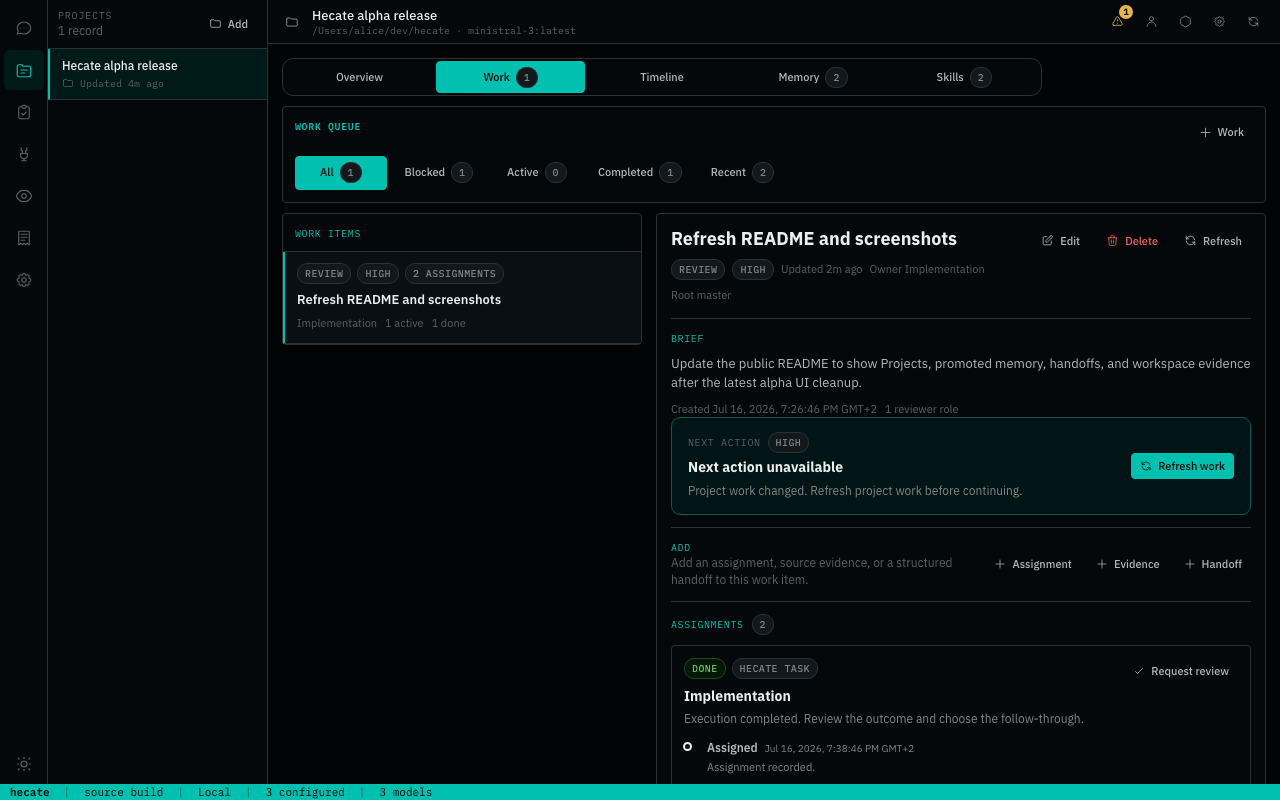Click 'Local' in status bar
This screenshot has height=800, width=1280.
tap(214, 792)
